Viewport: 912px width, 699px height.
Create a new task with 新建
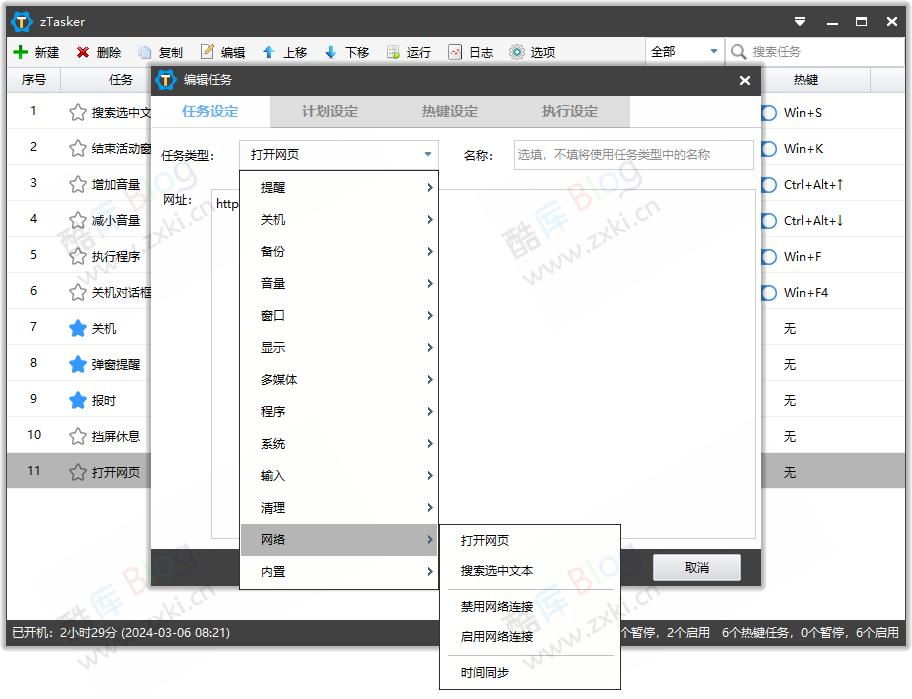37,51
